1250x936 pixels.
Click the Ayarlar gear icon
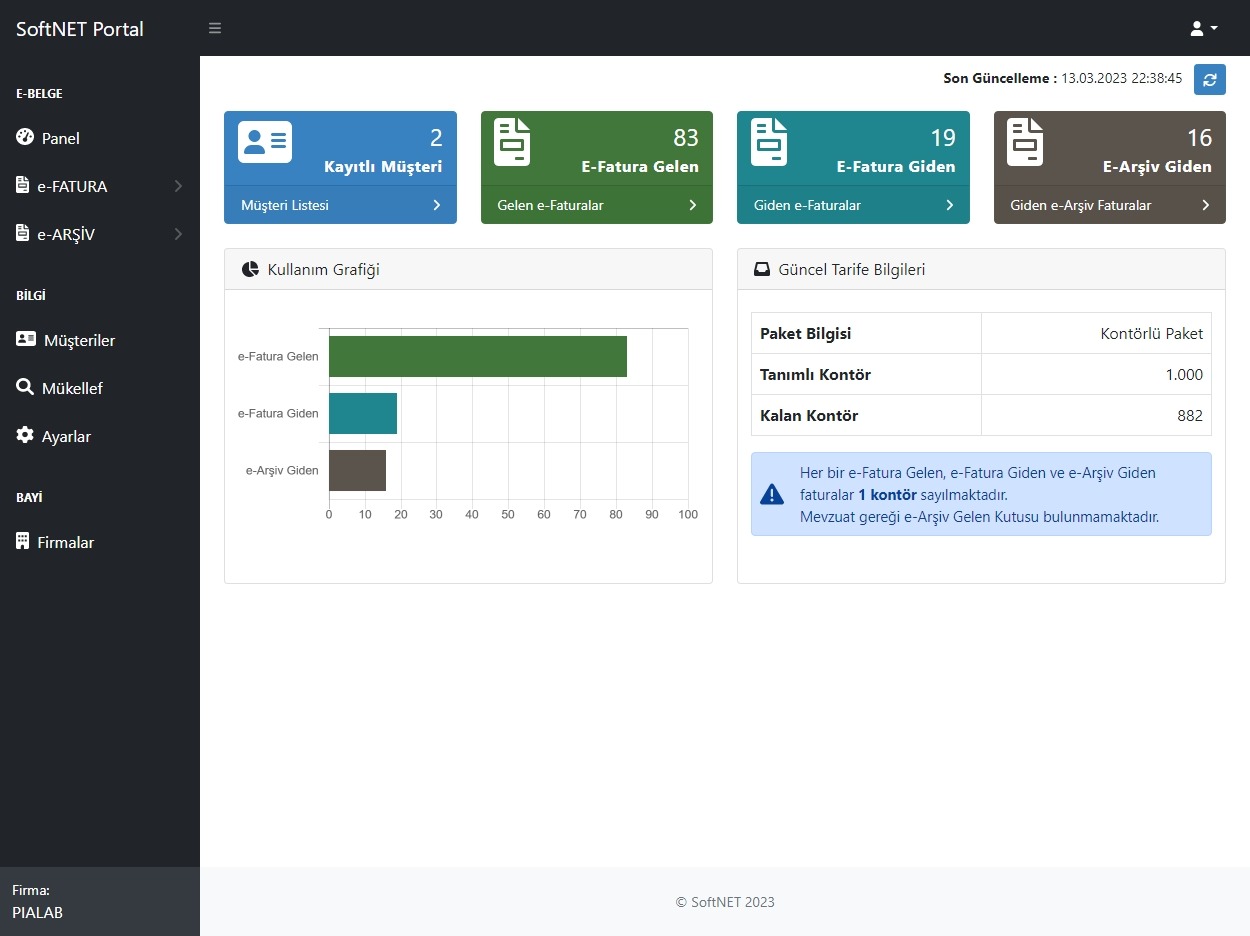pos(25,435)
